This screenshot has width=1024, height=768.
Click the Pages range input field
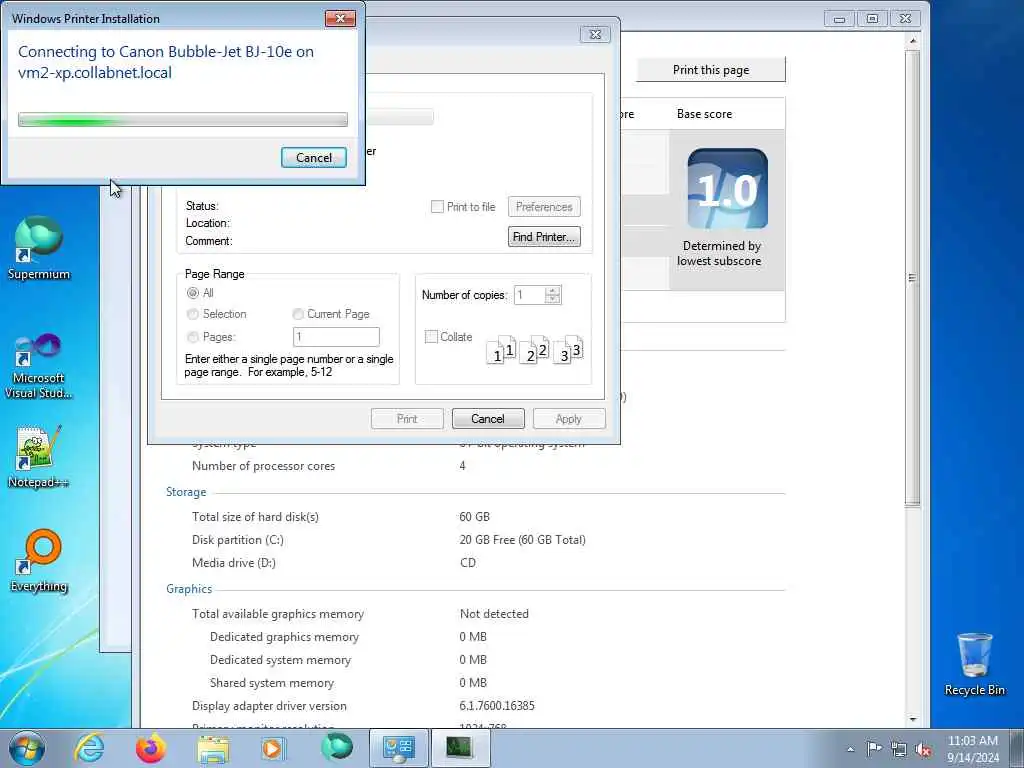tap(336, 336)
